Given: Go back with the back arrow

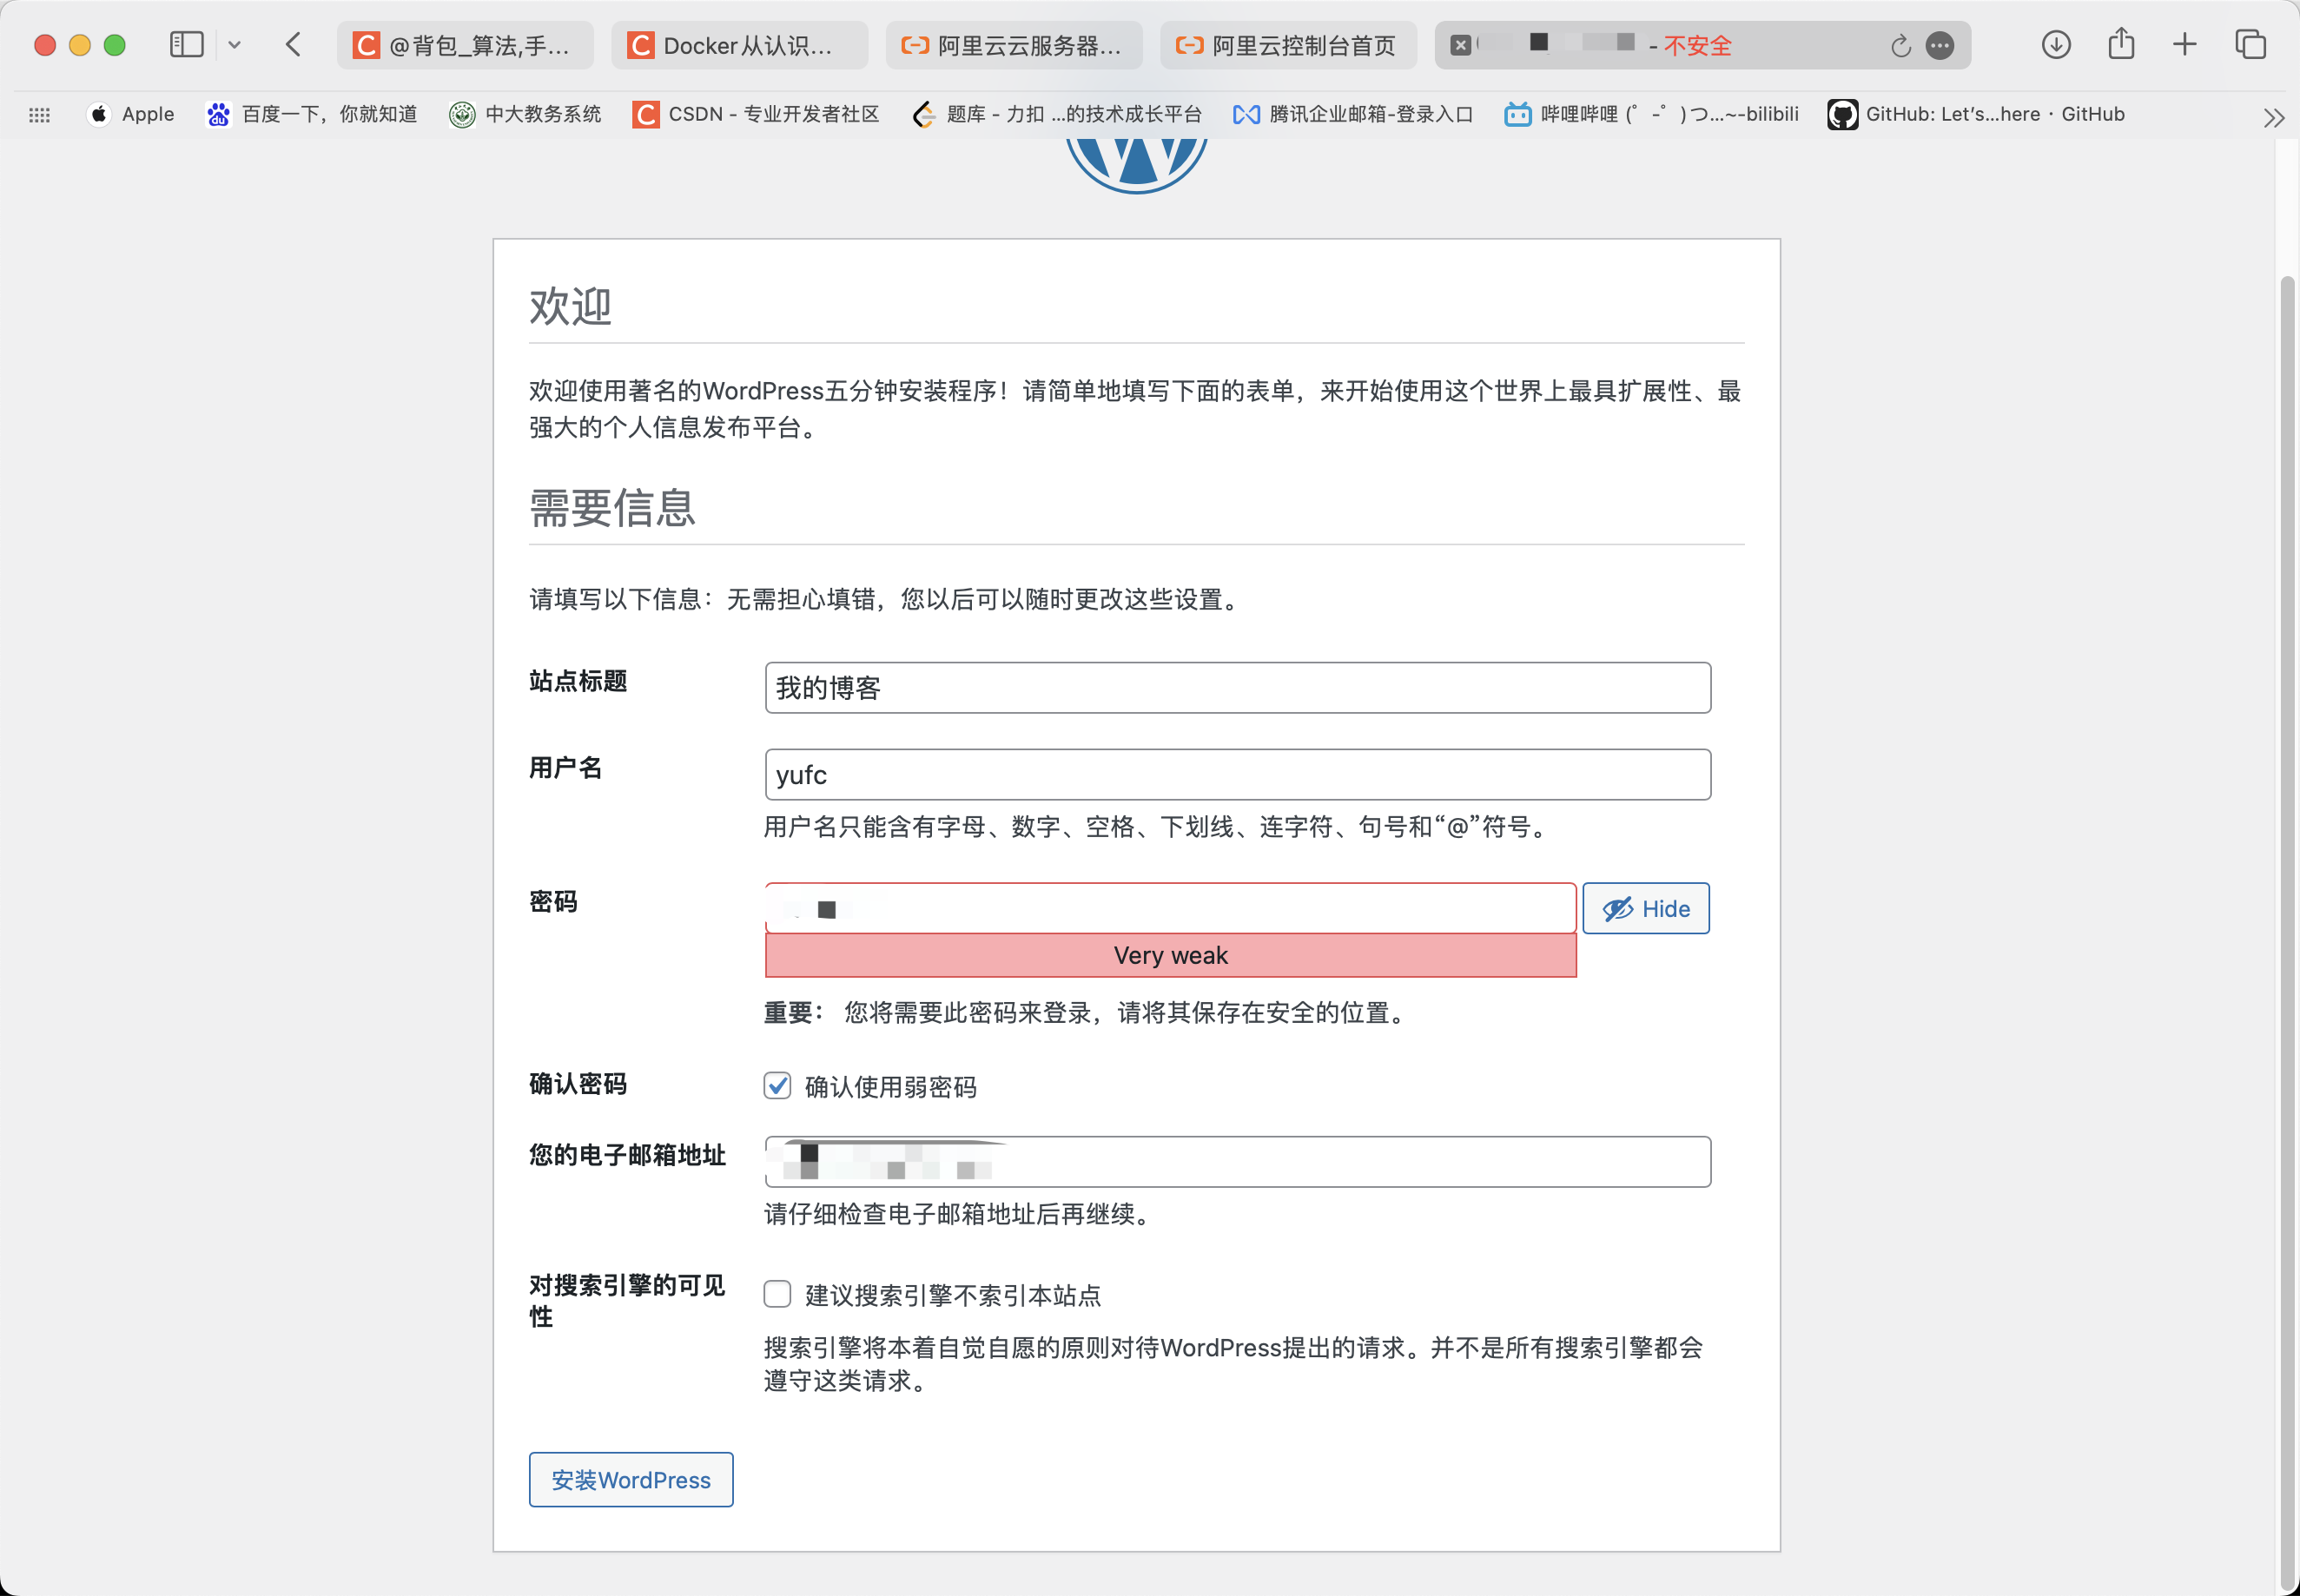Looking at the screenshot, I should [x=293, y=45].
